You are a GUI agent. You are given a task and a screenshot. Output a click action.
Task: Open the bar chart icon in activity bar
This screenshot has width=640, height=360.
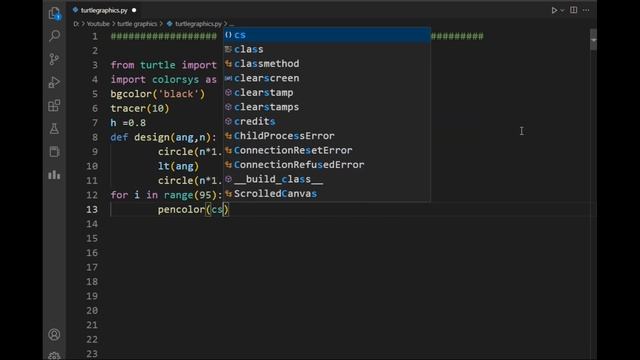tap(54, 175)
